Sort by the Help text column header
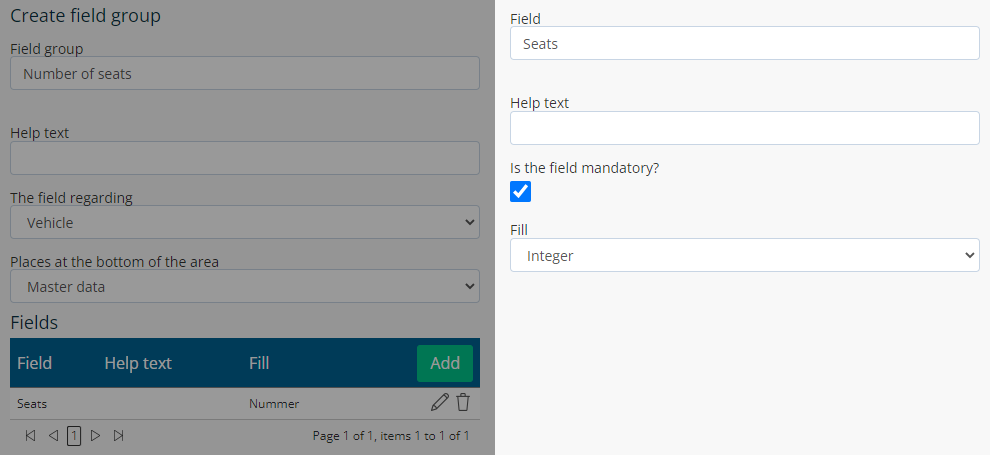The image size is (990, 455). click(138, 363)
